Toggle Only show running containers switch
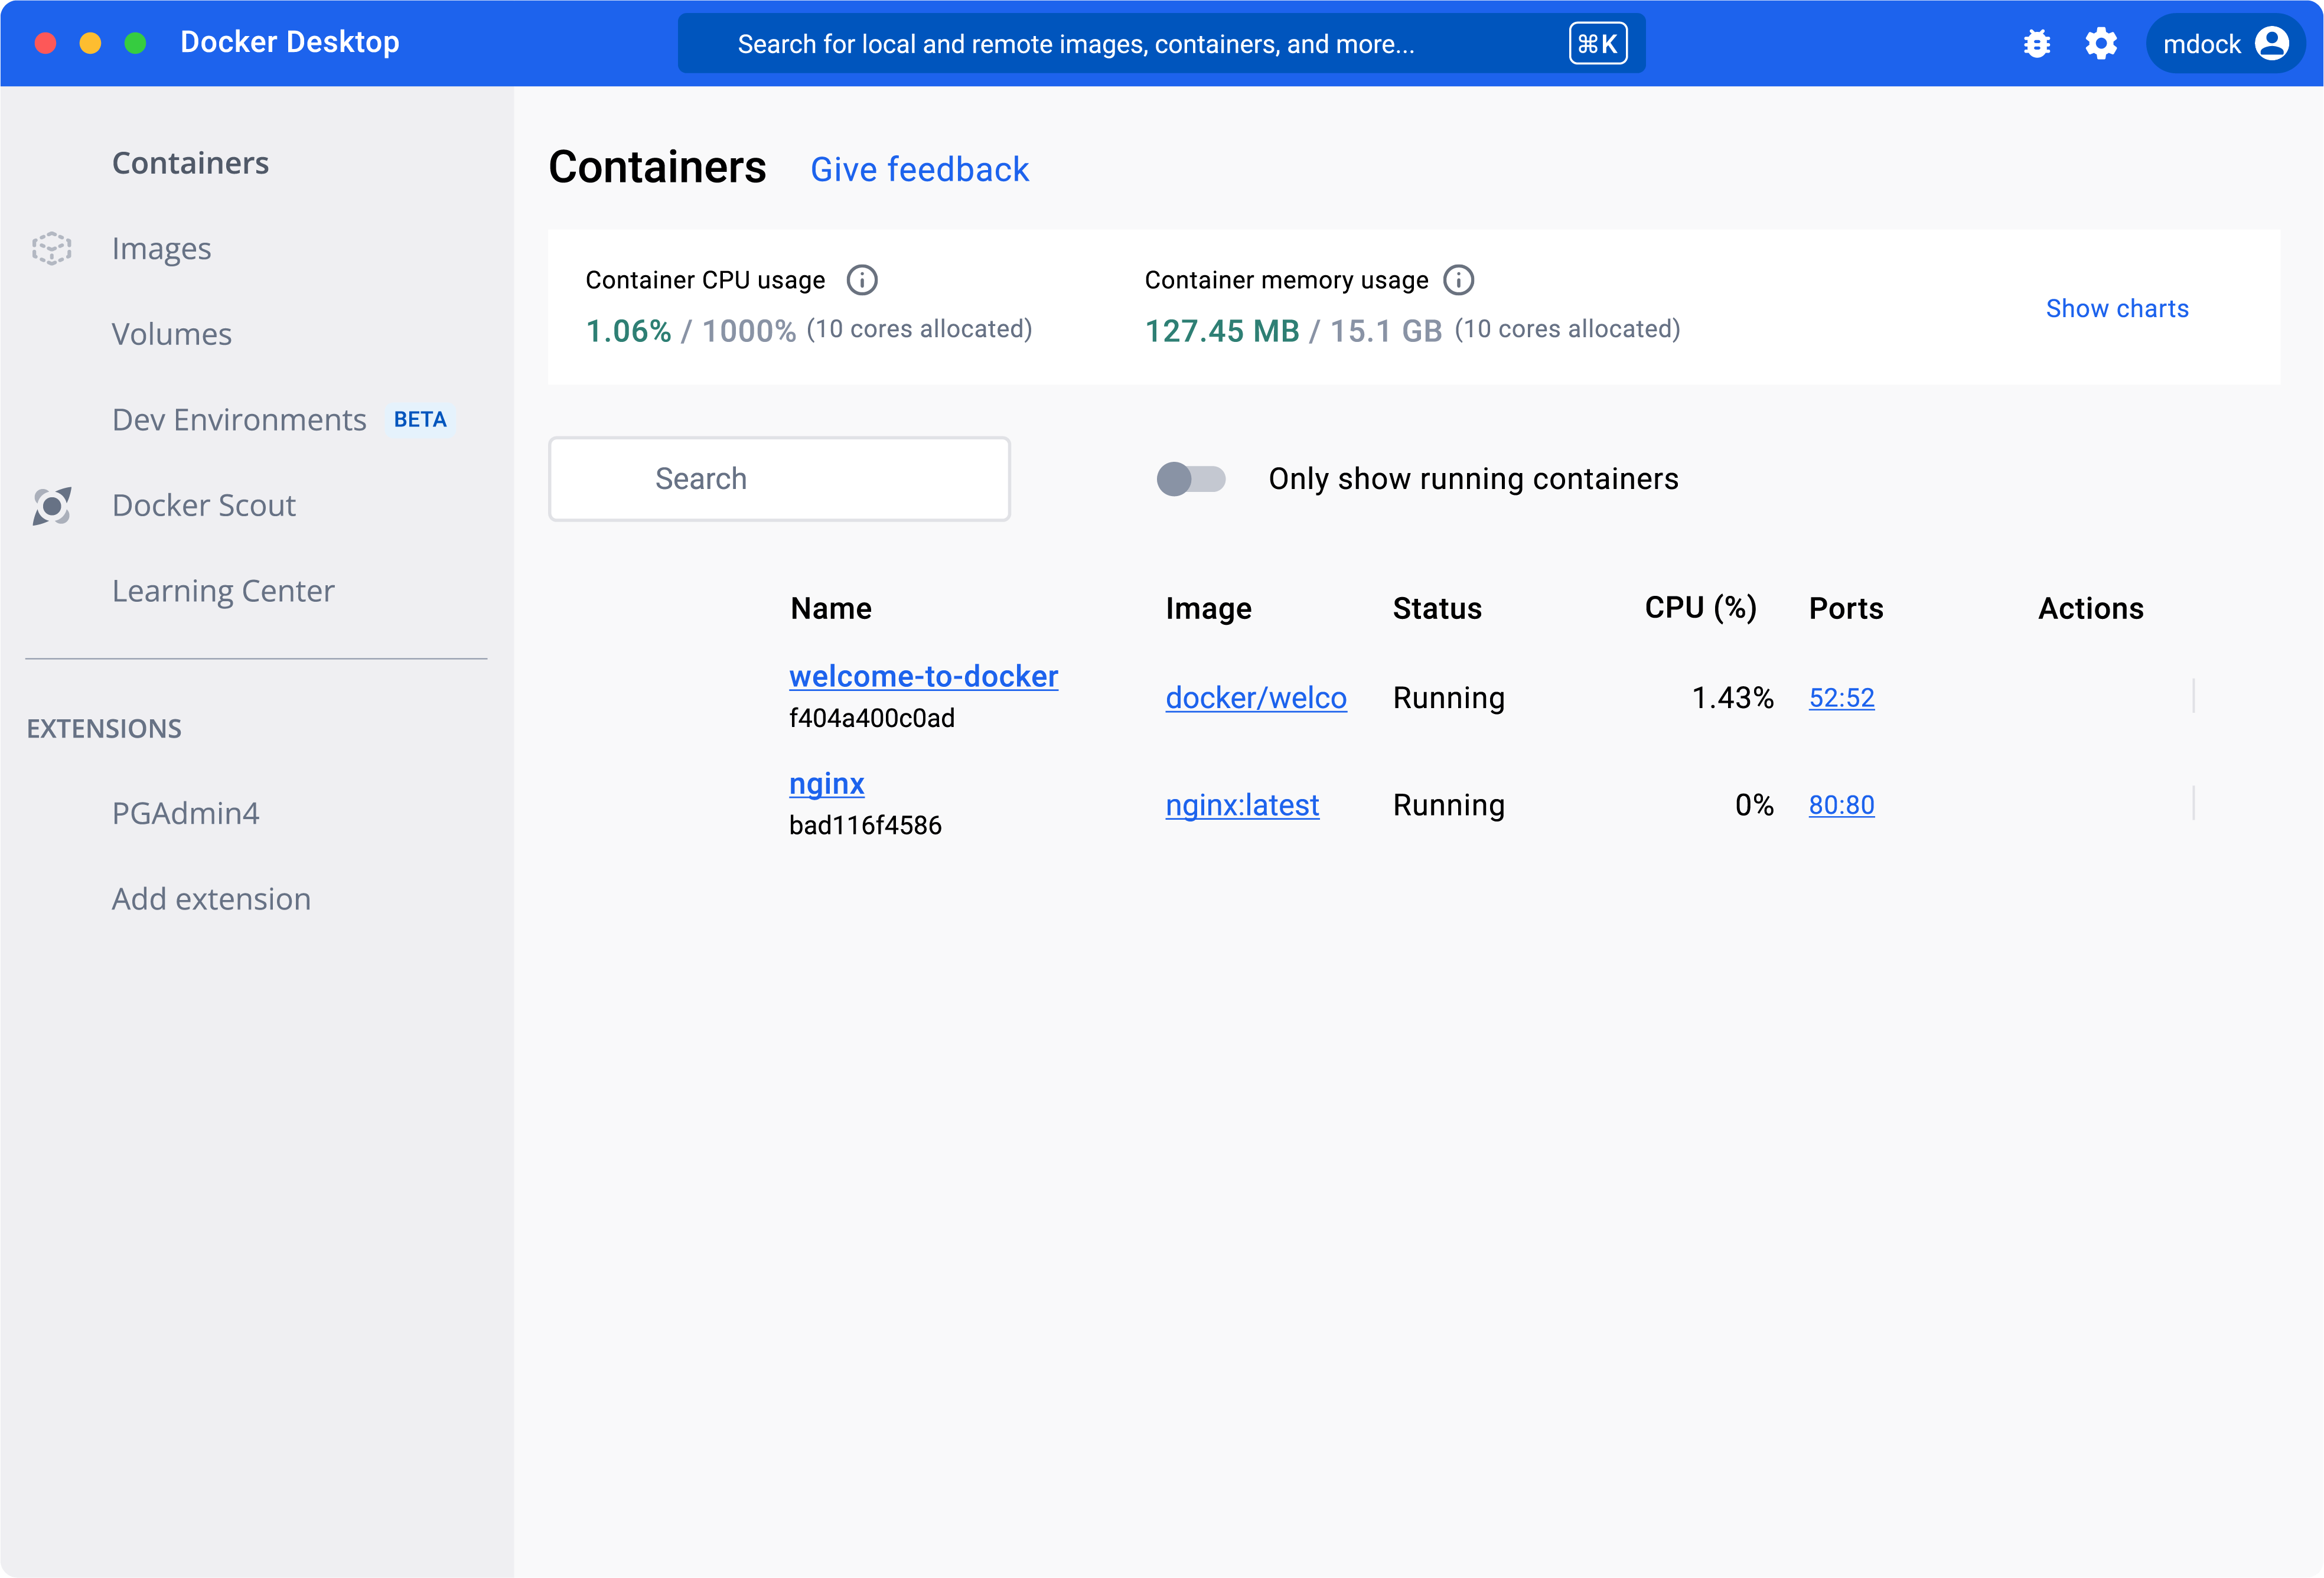The image size is (2324, 1578). [1190, 479]
